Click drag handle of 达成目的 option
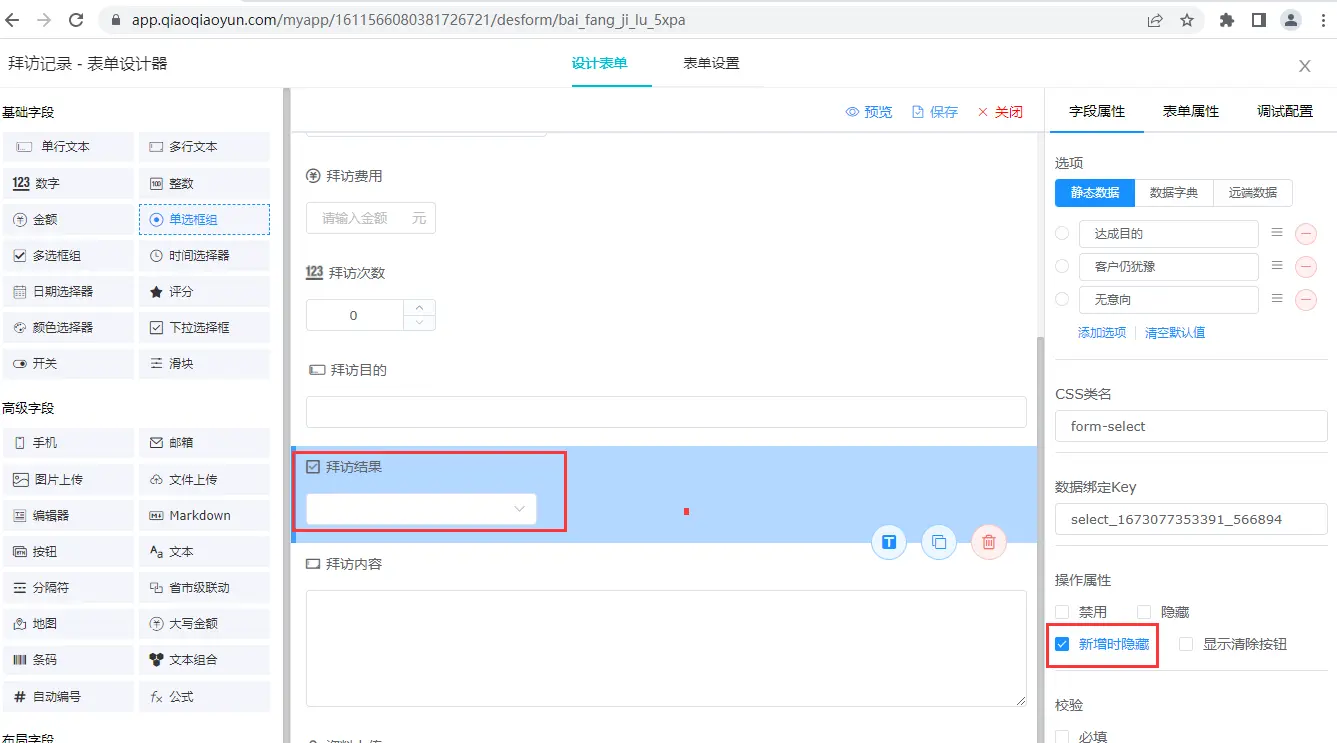Screen dimensions: 1337x743 [1276, 233]
